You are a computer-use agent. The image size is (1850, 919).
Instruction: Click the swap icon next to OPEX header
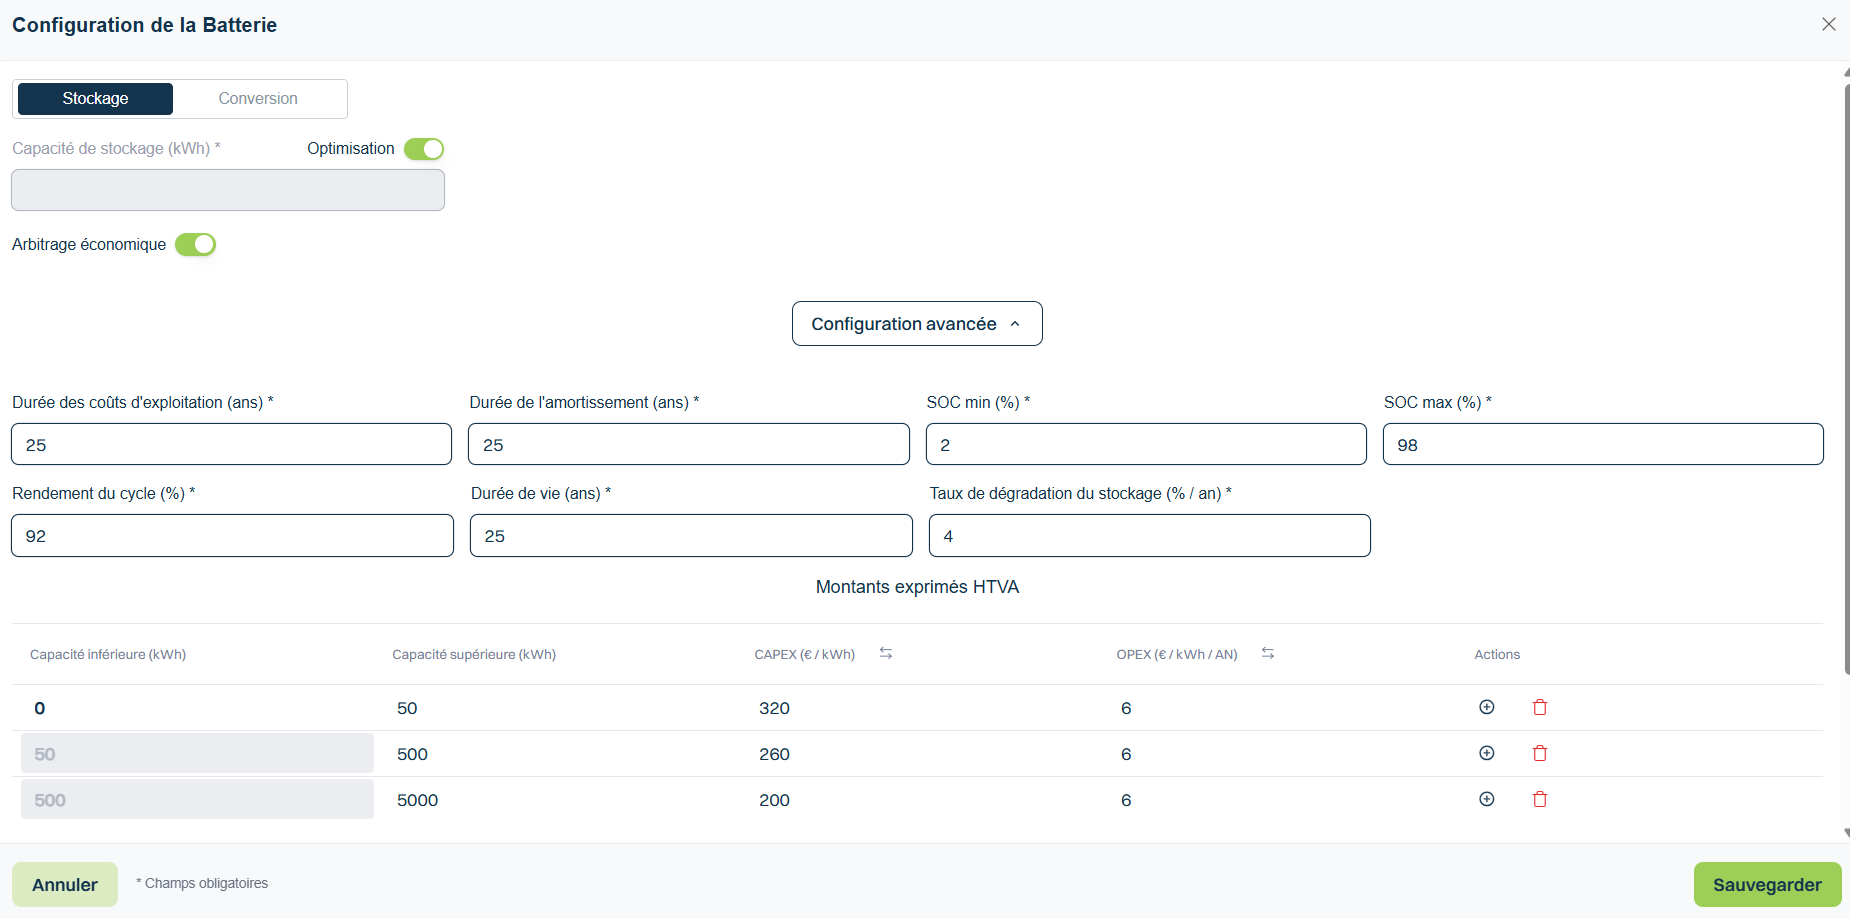click(1268, 653)
